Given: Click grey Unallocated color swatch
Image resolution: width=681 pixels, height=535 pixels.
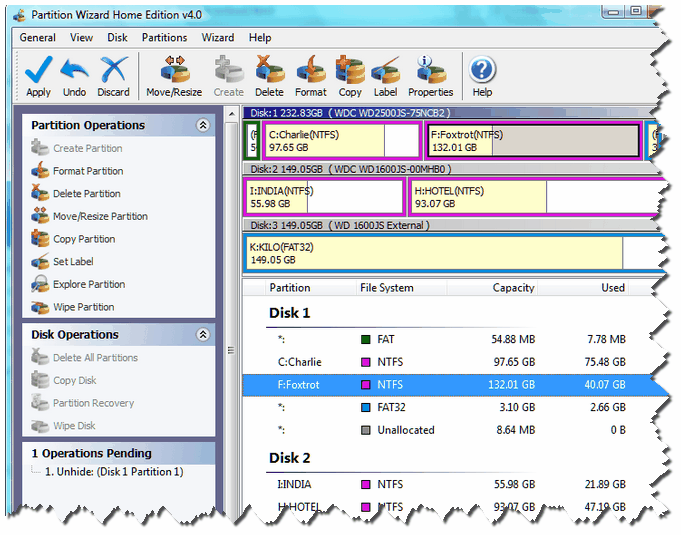Looking at the screenshot, I should 366,430.
